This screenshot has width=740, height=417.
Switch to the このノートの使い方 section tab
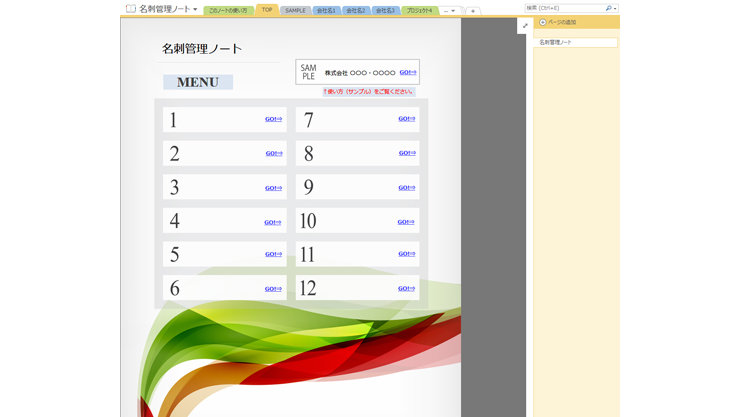click(228, 10)
